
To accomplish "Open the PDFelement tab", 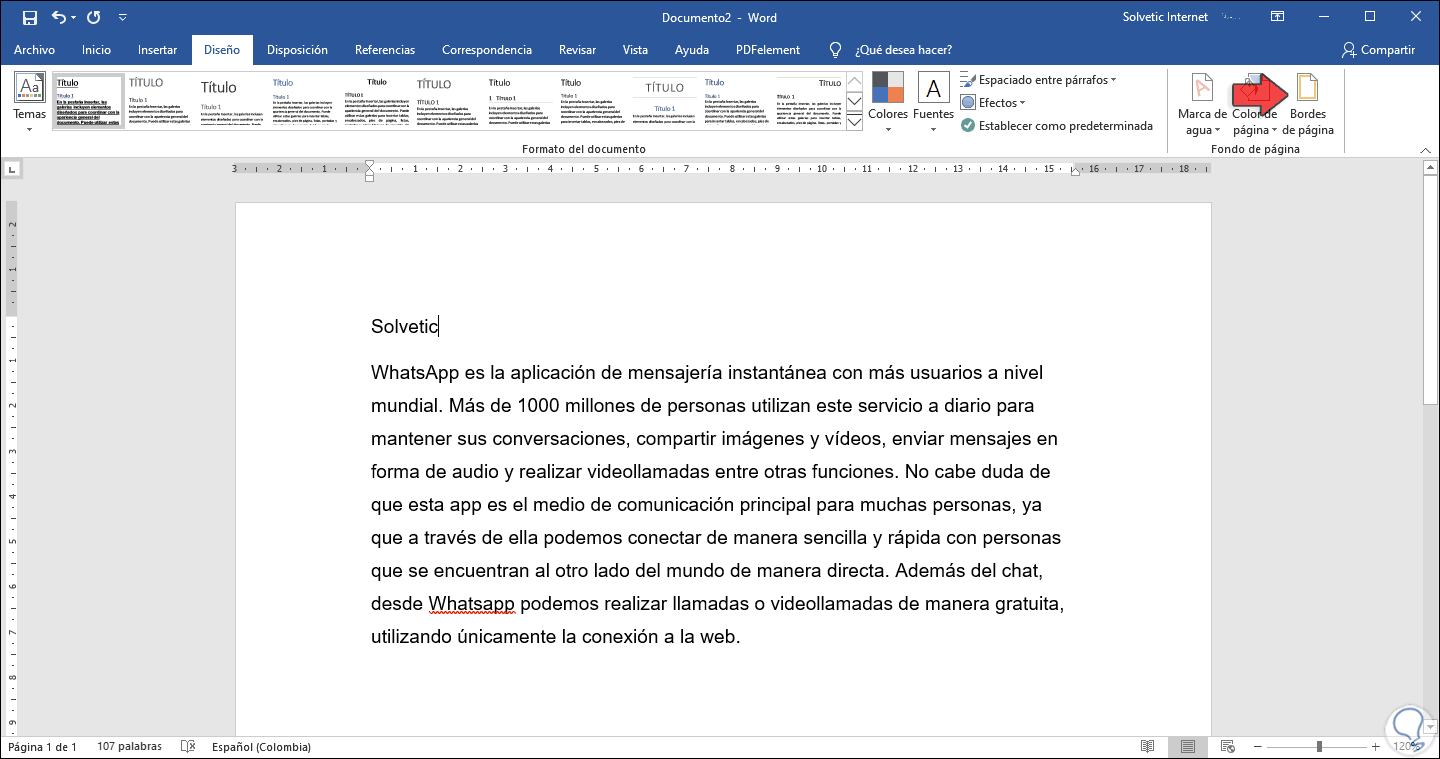I will [768, 50].
